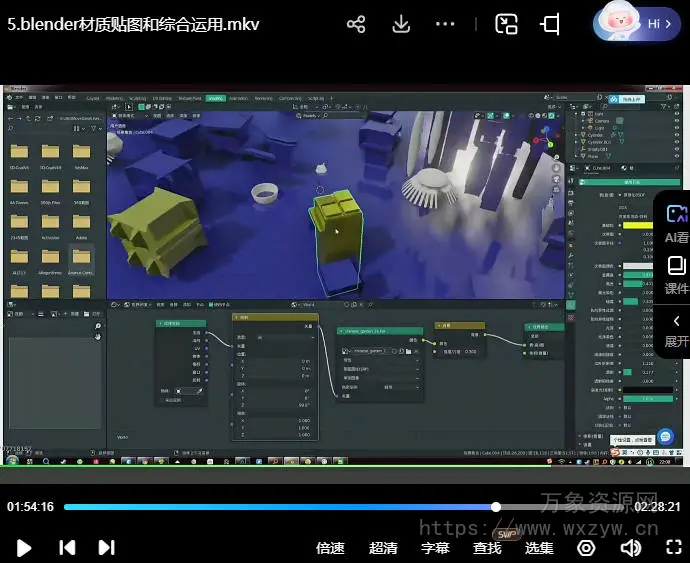Skip to the next video
Viewport: 690px width, 563px height.
106,547
